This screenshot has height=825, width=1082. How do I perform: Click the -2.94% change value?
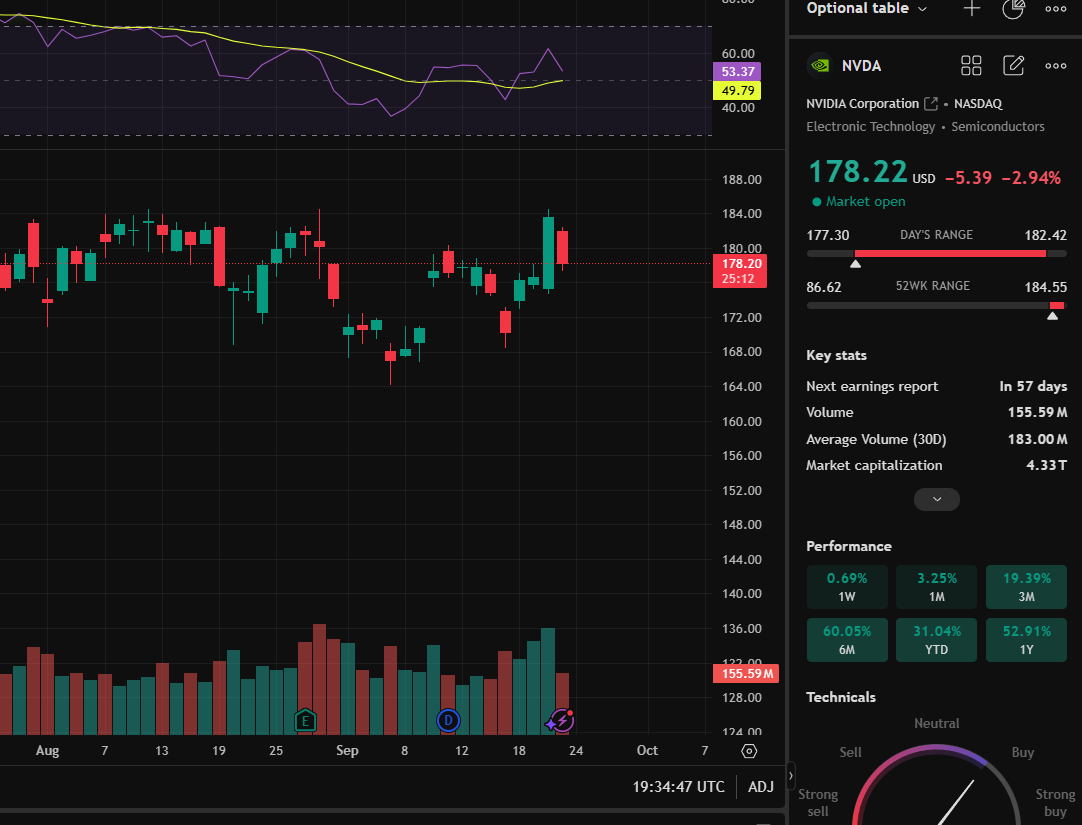click(1031, 178)
